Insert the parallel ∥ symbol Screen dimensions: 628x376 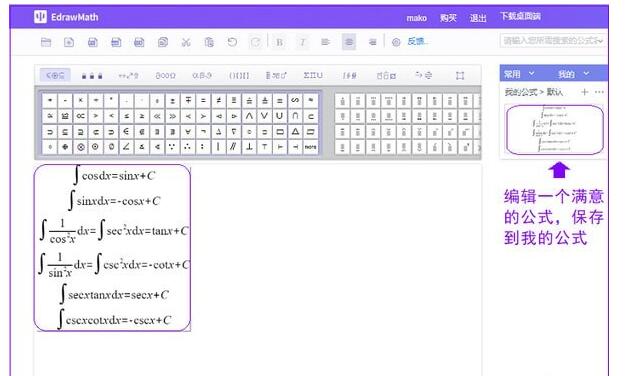[234, 147]
